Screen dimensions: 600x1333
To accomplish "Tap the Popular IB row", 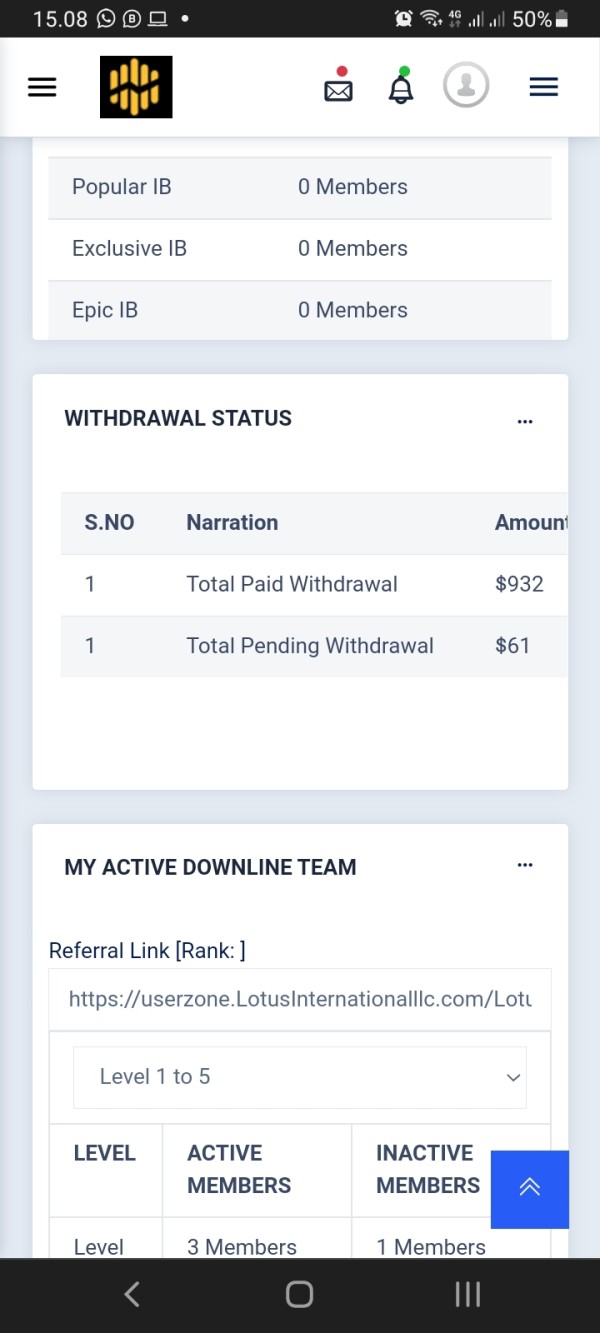I will [300, 187].
